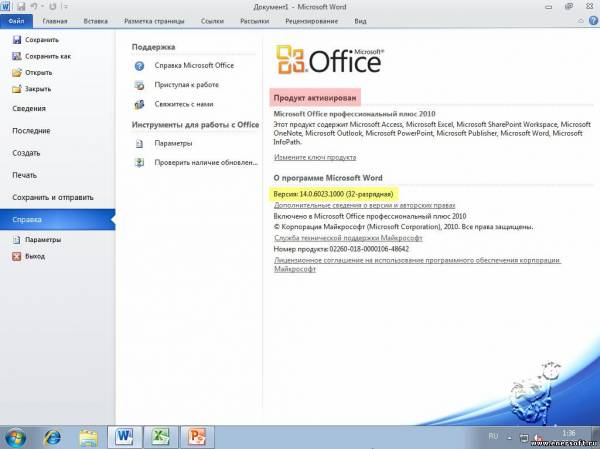Click the Проверить наличие обновлений icon
Image resolution: width=600 pixels, height=449 pixels.
[x=139, y=163]
